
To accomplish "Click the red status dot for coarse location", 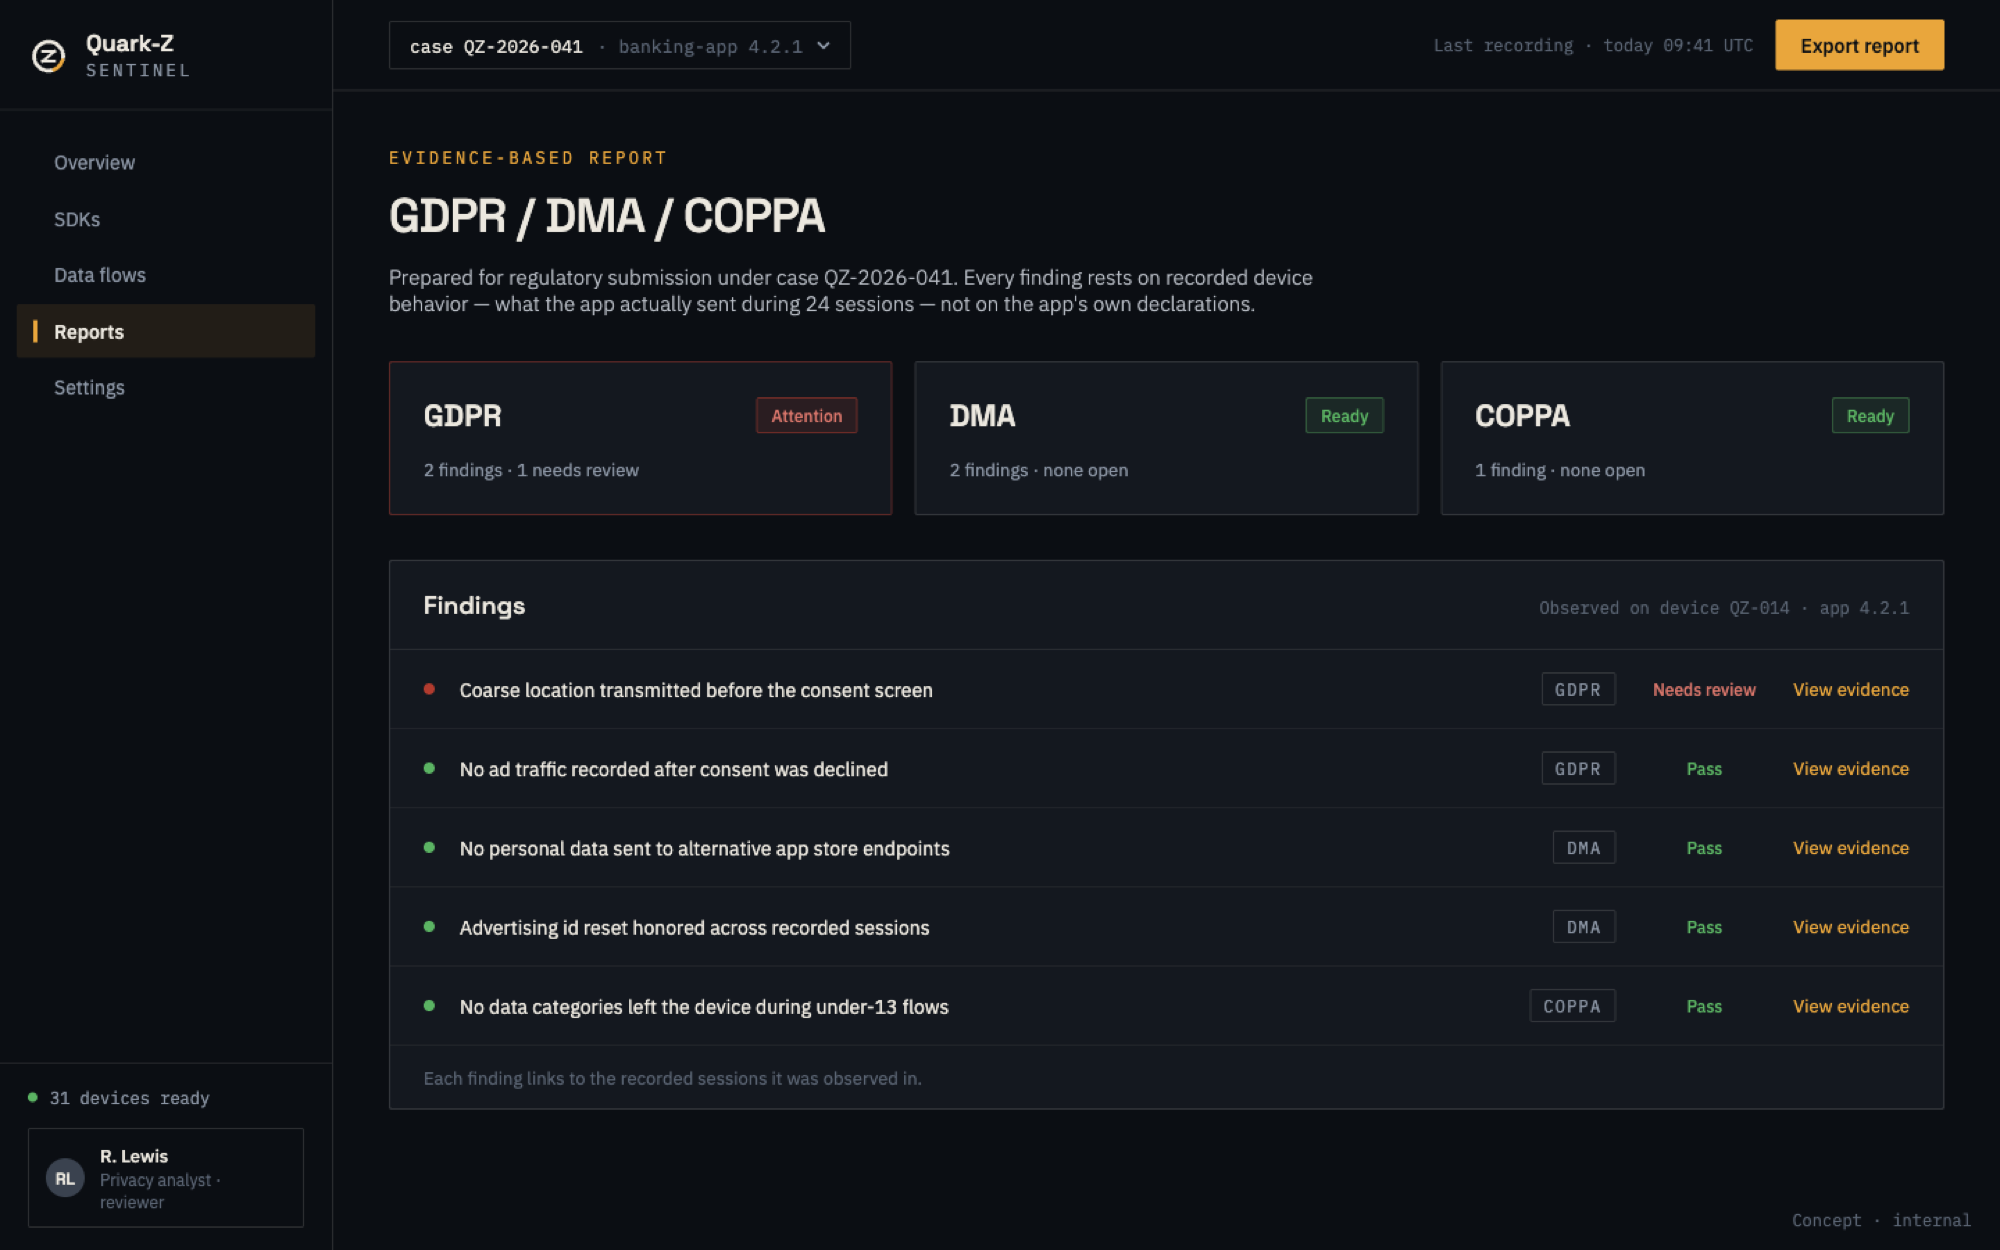I will point(429,689).
